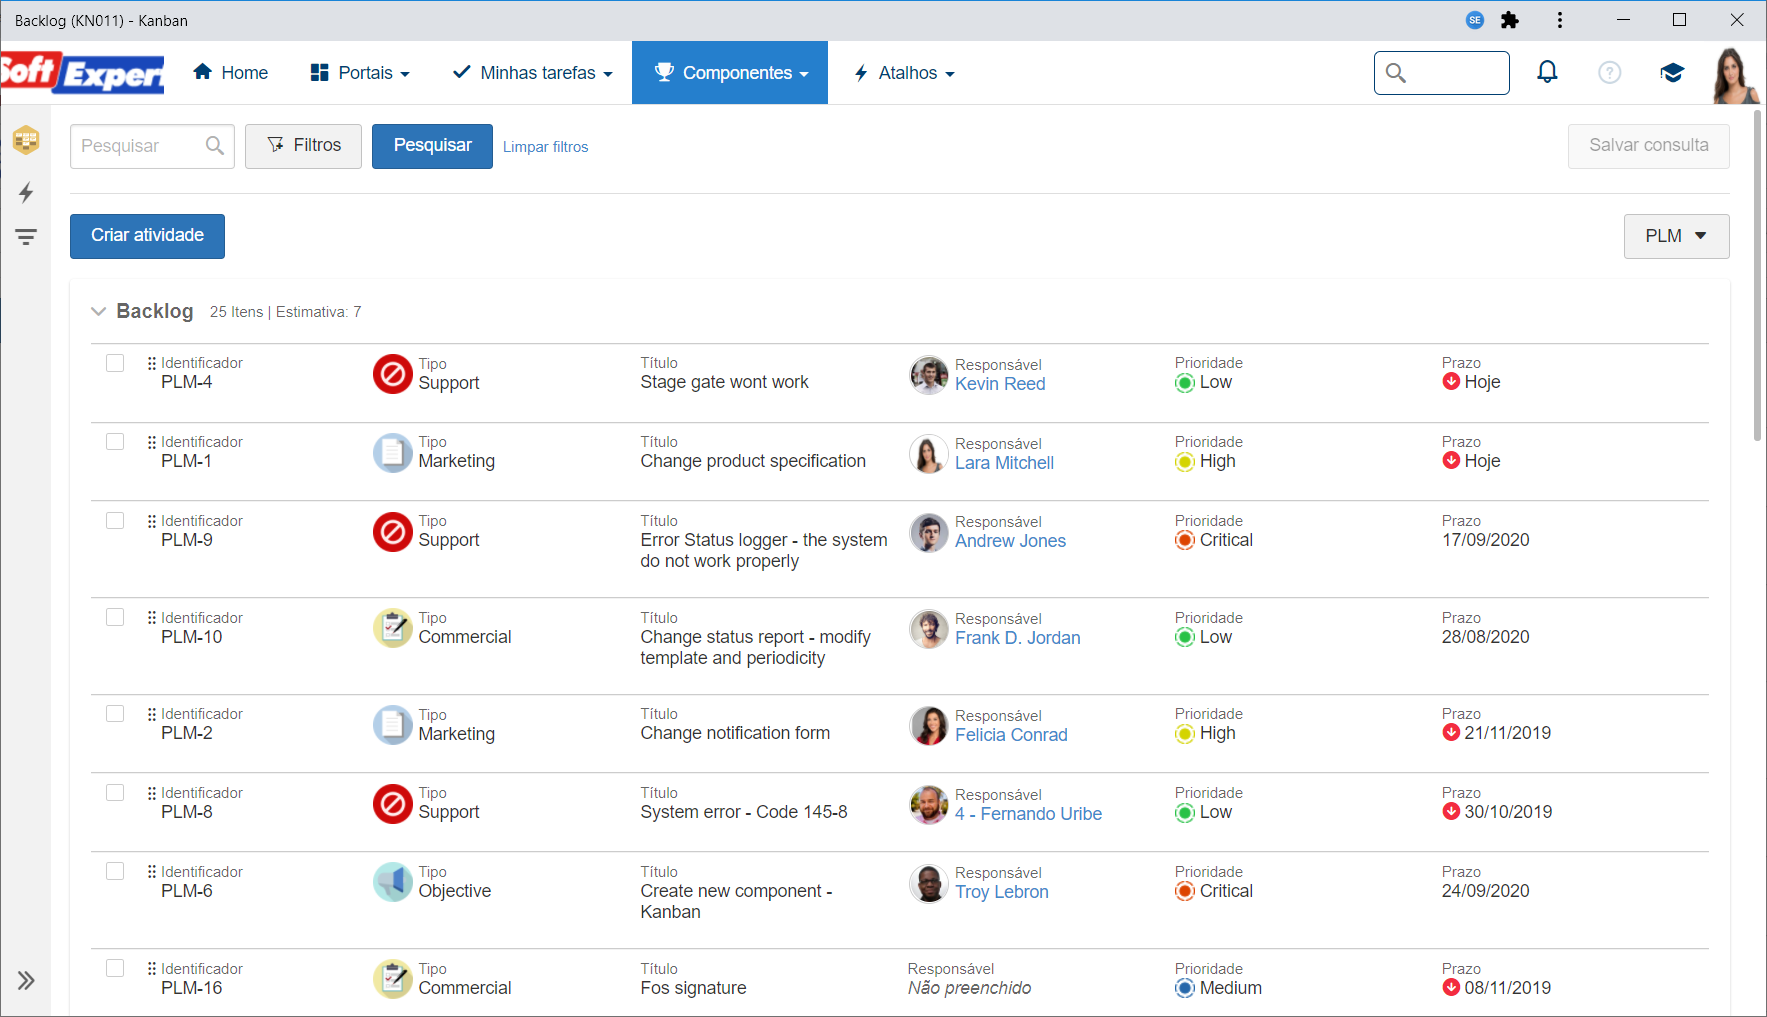This screenshot has height=1017, width=1767.
Task: Mark the PLM-6 checkbox
Action: point(115,872)
